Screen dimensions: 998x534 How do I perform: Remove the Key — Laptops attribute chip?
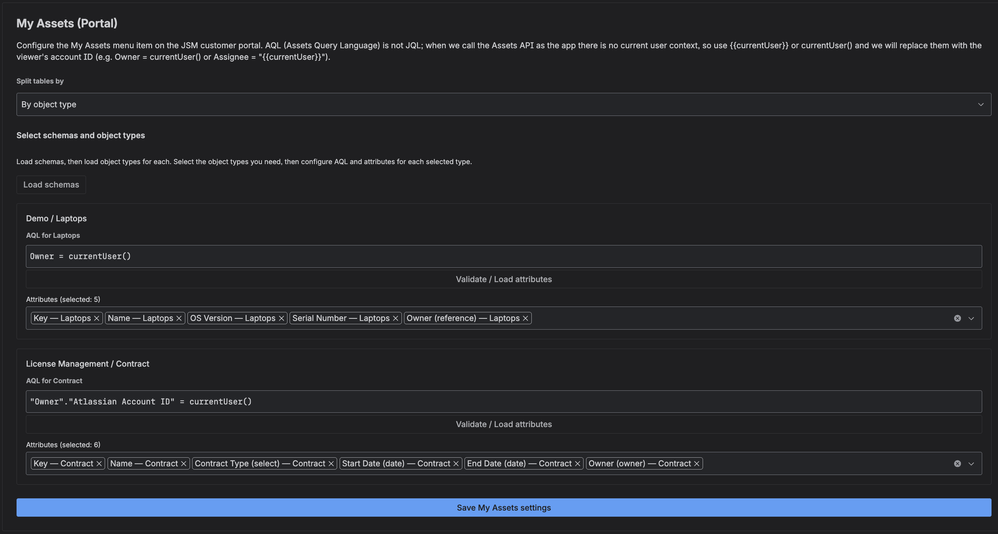click(97, 318)
